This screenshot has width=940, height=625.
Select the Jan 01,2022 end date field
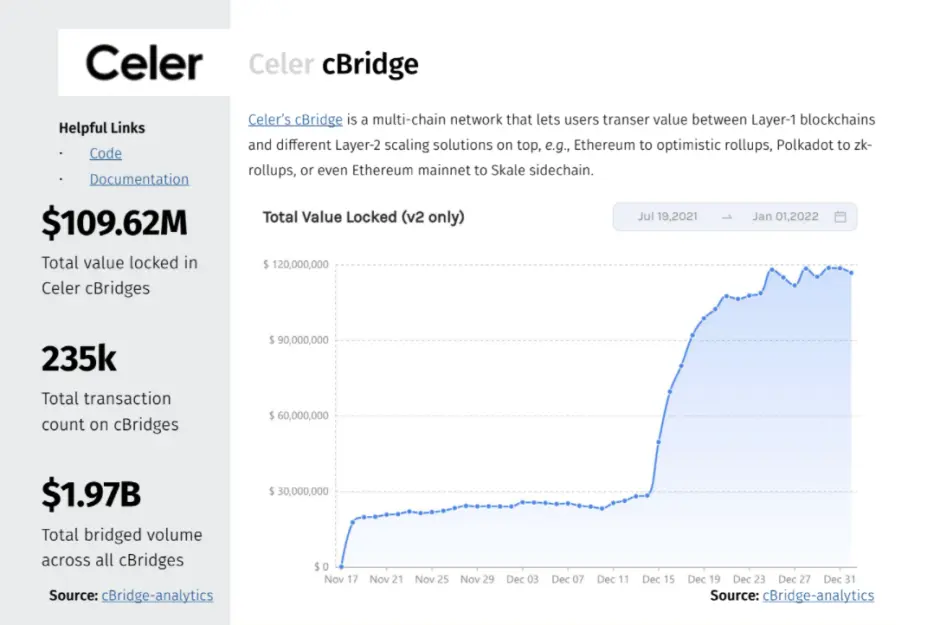pyautogui.click(x=785, y=216)
